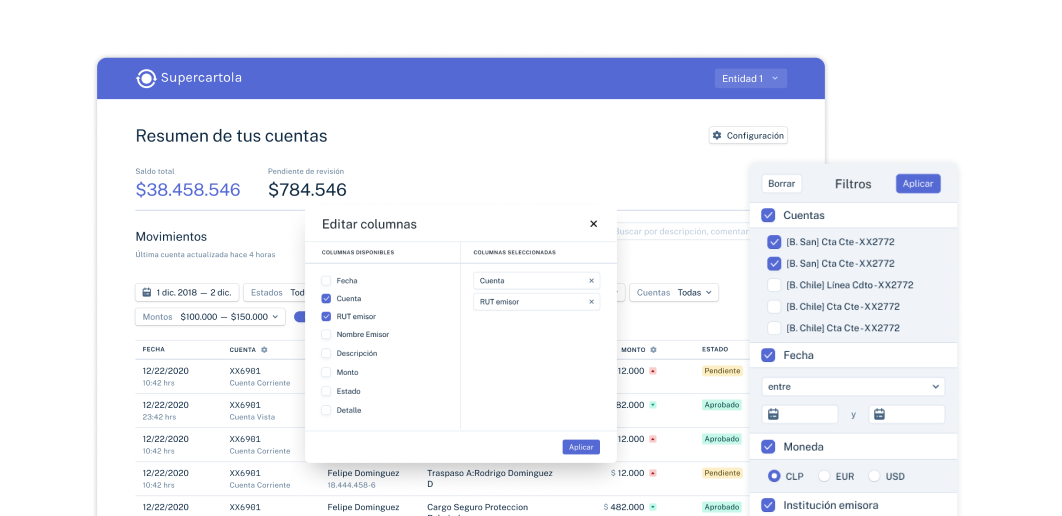Image resolution: width=1062 pixels, height=516 pixels.
Task: Open the Montos $100.000 — $150.000 dropdown
Action: pos(211,317)
